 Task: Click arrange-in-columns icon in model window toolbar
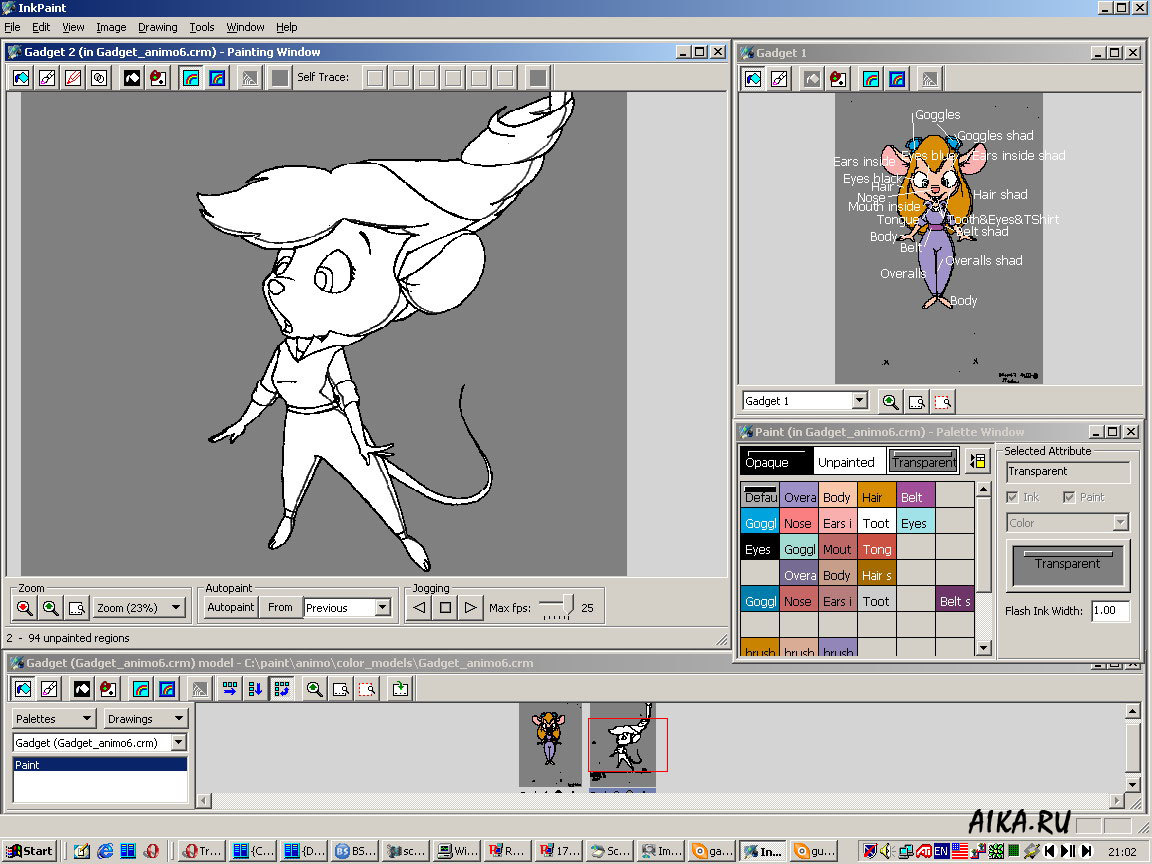[256, 689]
